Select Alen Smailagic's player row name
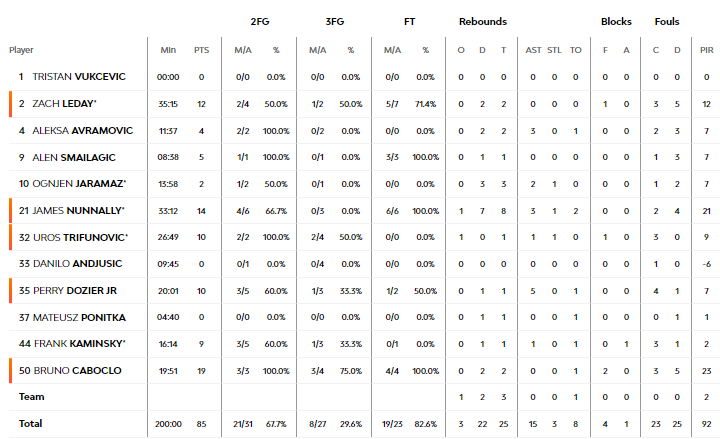This screenshot has height=439, width=720. 73,158
